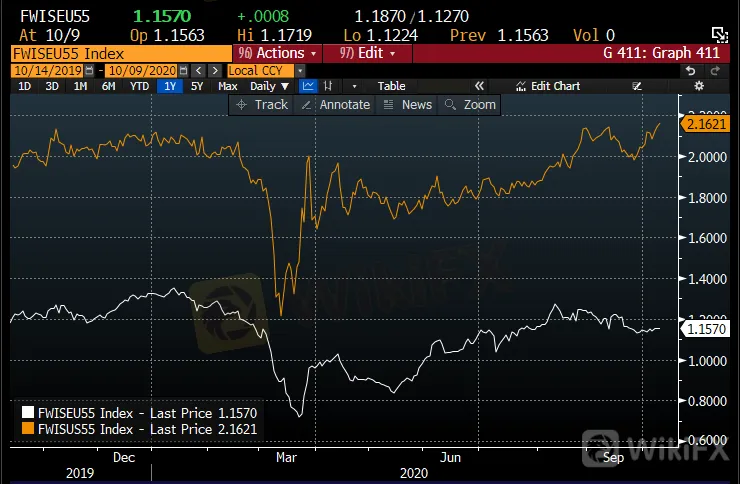This screenshot has height=484, width=740.
Task: Click the redo arrow icon
Action: pos(716,70)
